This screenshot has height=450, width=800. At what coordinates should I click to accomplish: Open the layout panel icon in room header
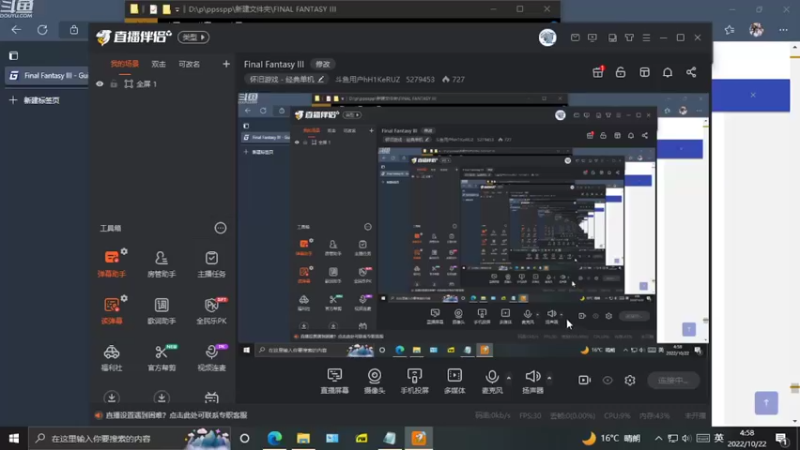[644, 72]
